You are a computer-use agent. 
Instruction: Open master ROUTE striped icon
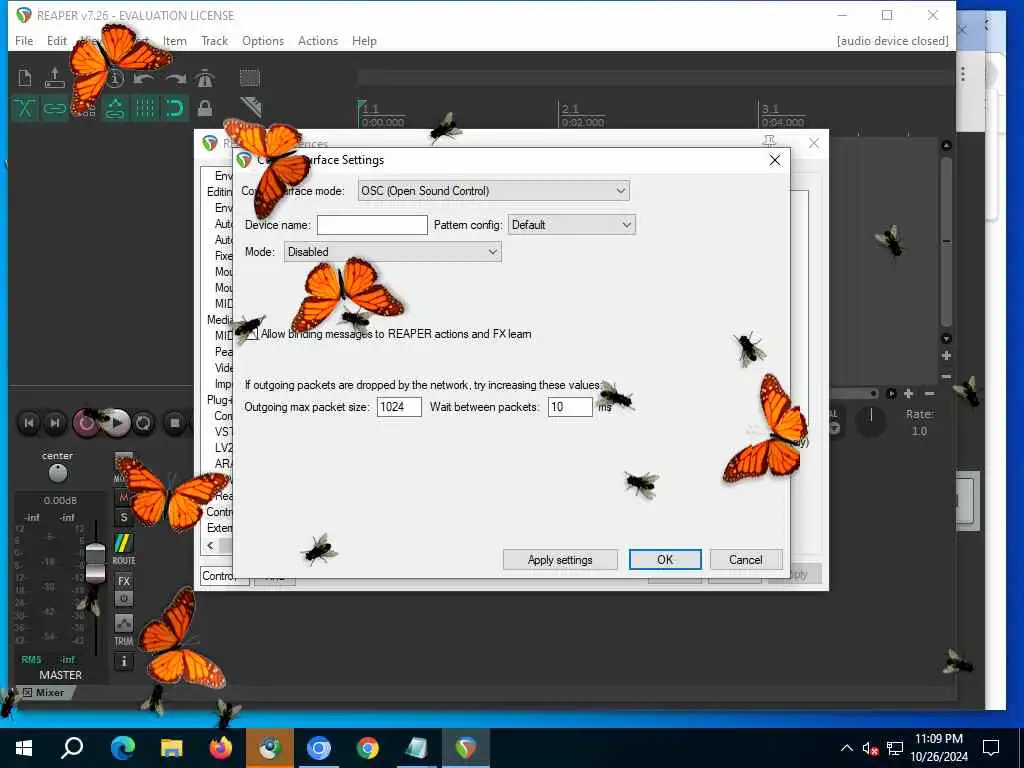point(123,543)
